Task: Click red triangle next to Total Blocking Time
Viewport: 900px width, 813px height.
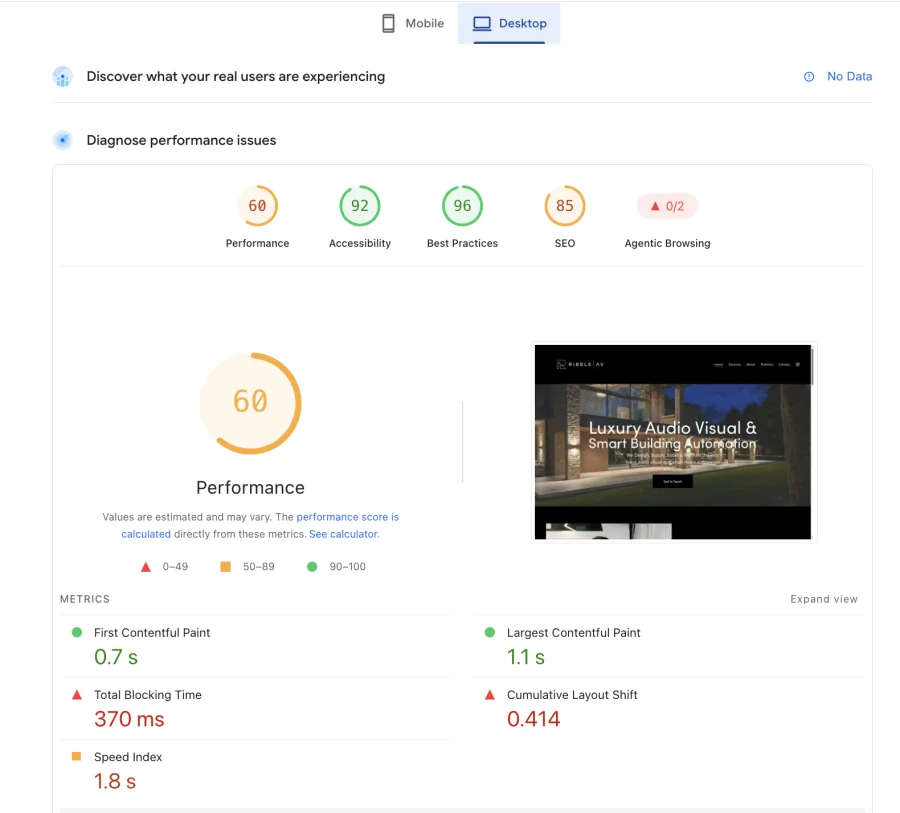Action: (x=77, y=695)
